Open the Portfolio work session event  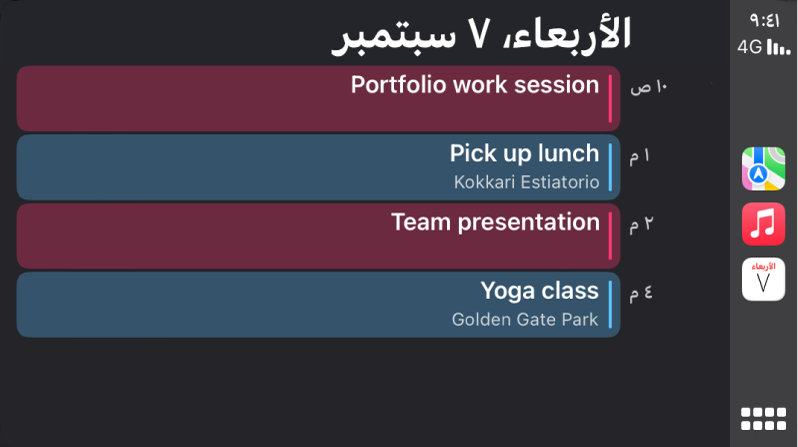pyautogui.click(x=318, y=98)
